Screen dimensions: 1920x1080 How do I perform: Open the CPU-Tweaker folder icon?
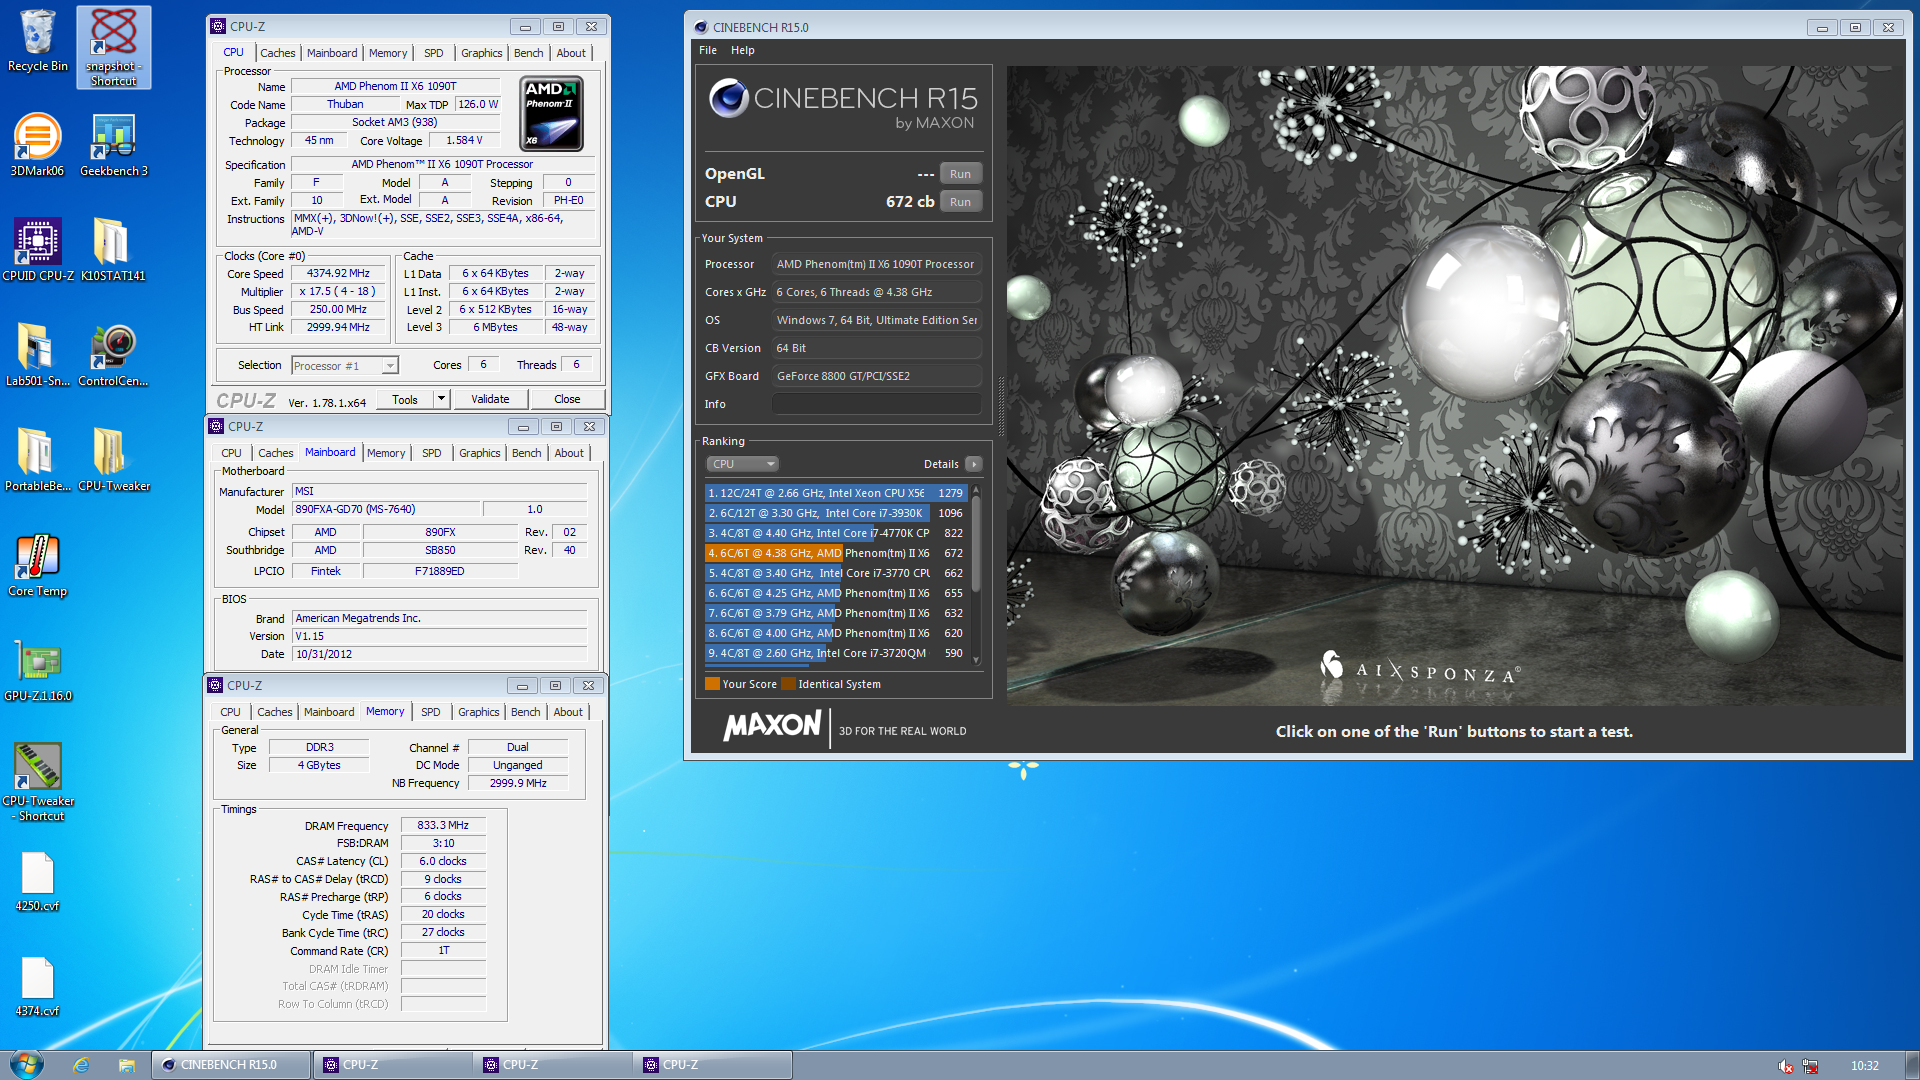coord(114,460)
